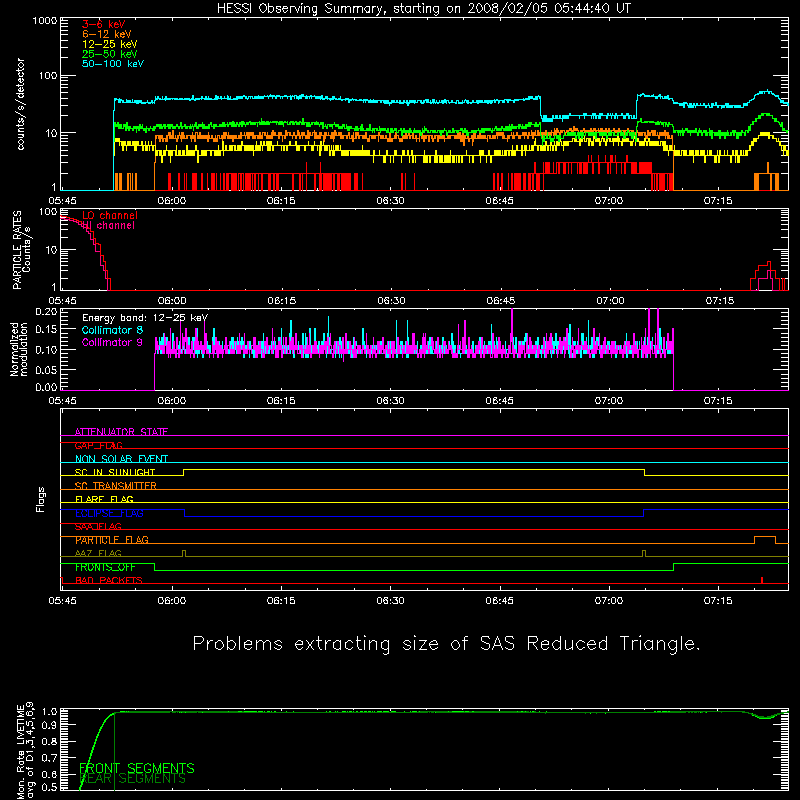800x800 pixels.
Task: Click the BAD_PACKETS flag label
Action: tap(109, 581)
